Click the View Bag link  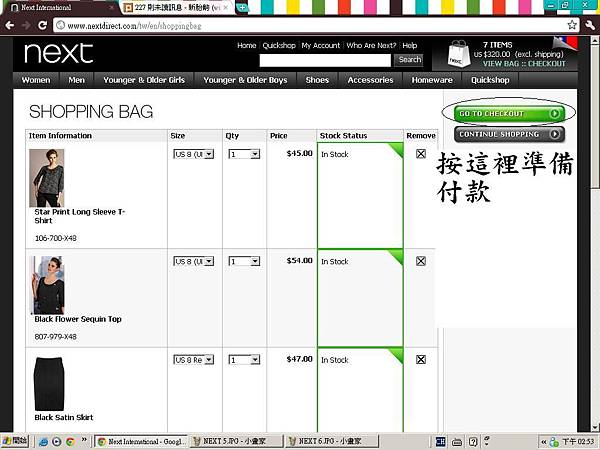(501, 64)
